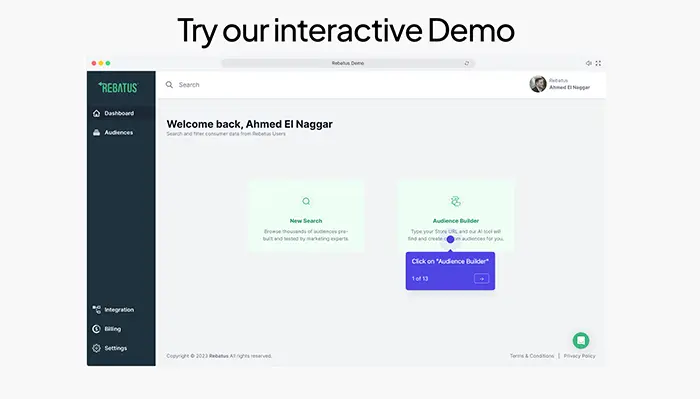Click the Rebatus Demo address bar
Image resolution: width=700 pixels, height=399 pixels.
pos(348,63)
